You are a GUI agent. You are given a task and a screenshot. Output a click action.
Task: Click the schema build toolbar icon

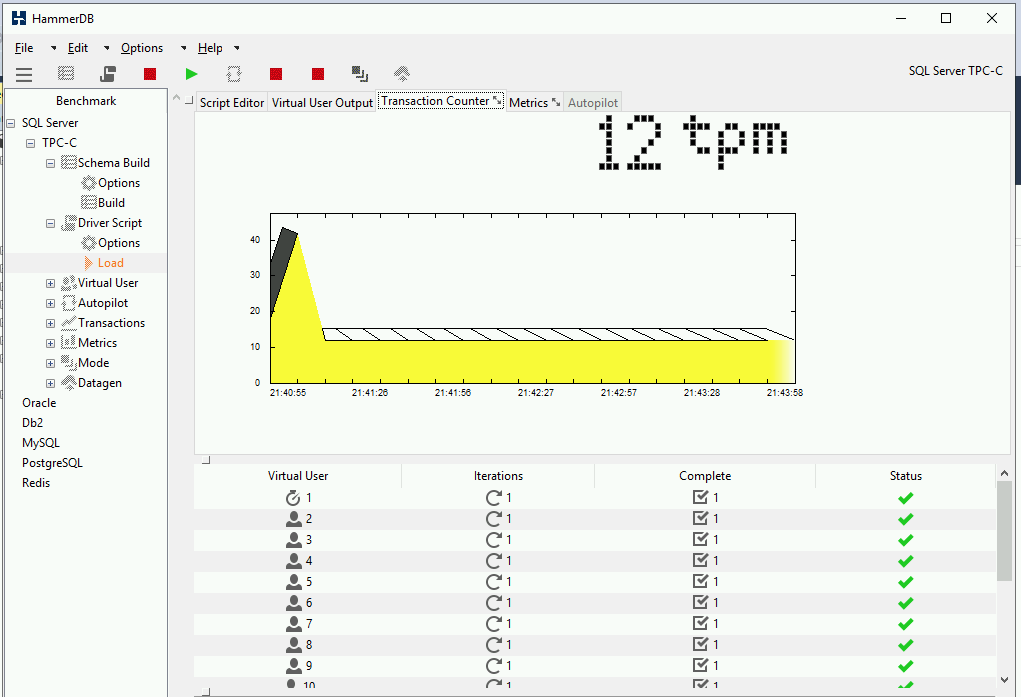click(66, 74)
